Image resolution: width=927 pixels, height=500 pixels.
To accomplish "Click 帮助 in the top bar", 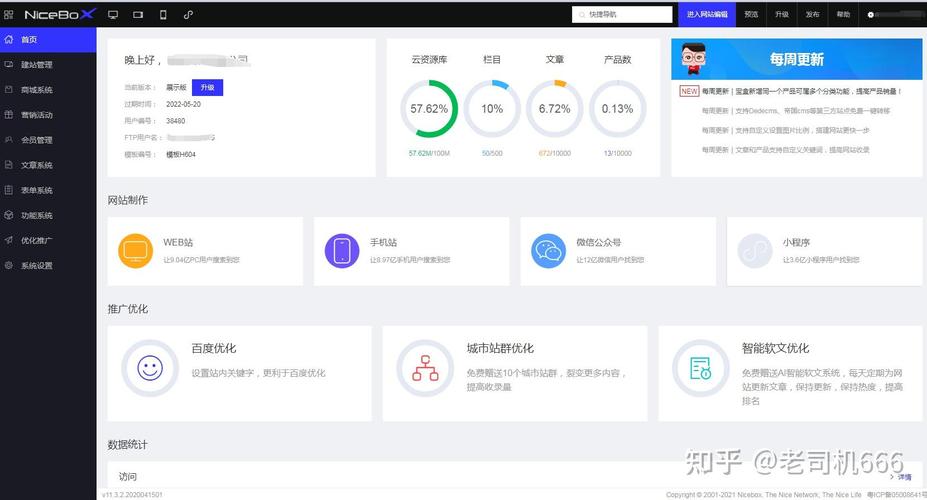I will click(x=843, y=15).
